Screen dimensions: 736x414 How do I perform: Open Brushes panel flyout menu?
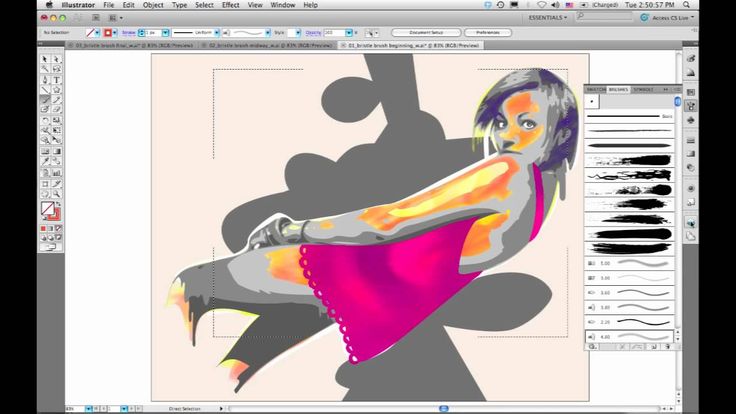click(x=677, y=89)
